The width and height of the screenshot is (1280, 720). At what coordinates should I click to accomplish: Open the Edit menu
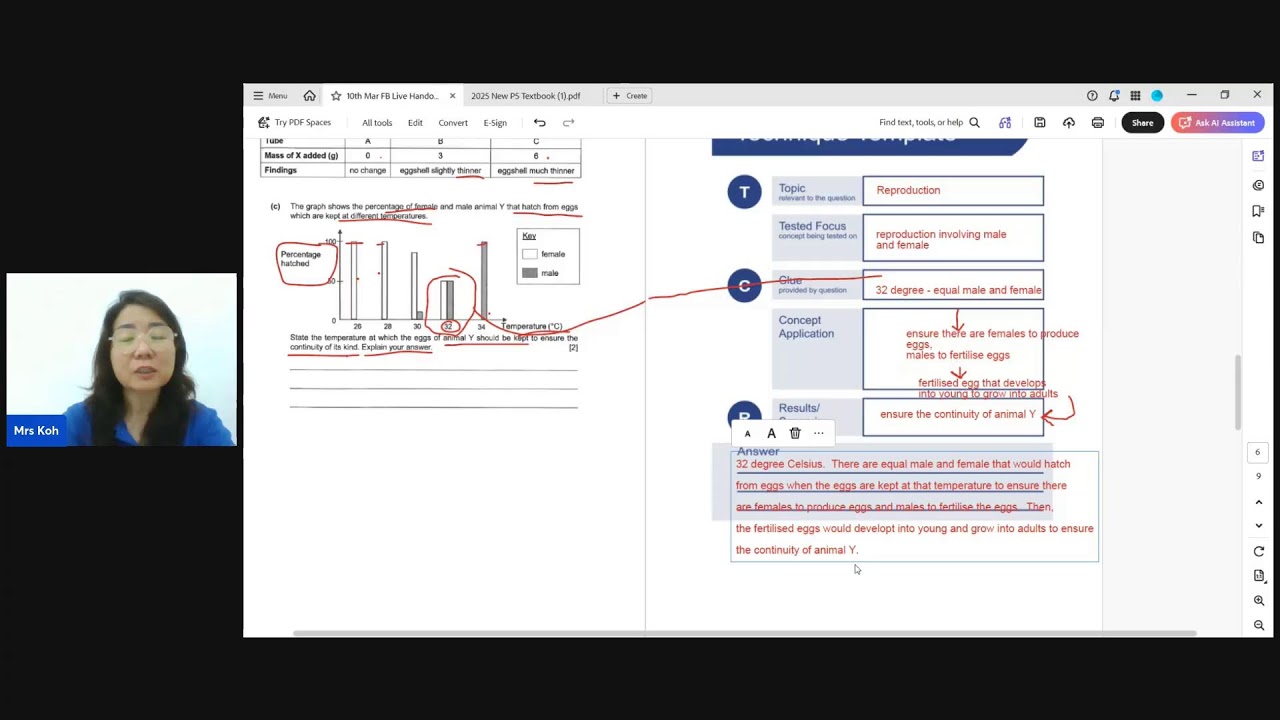[x=415, y=123]
